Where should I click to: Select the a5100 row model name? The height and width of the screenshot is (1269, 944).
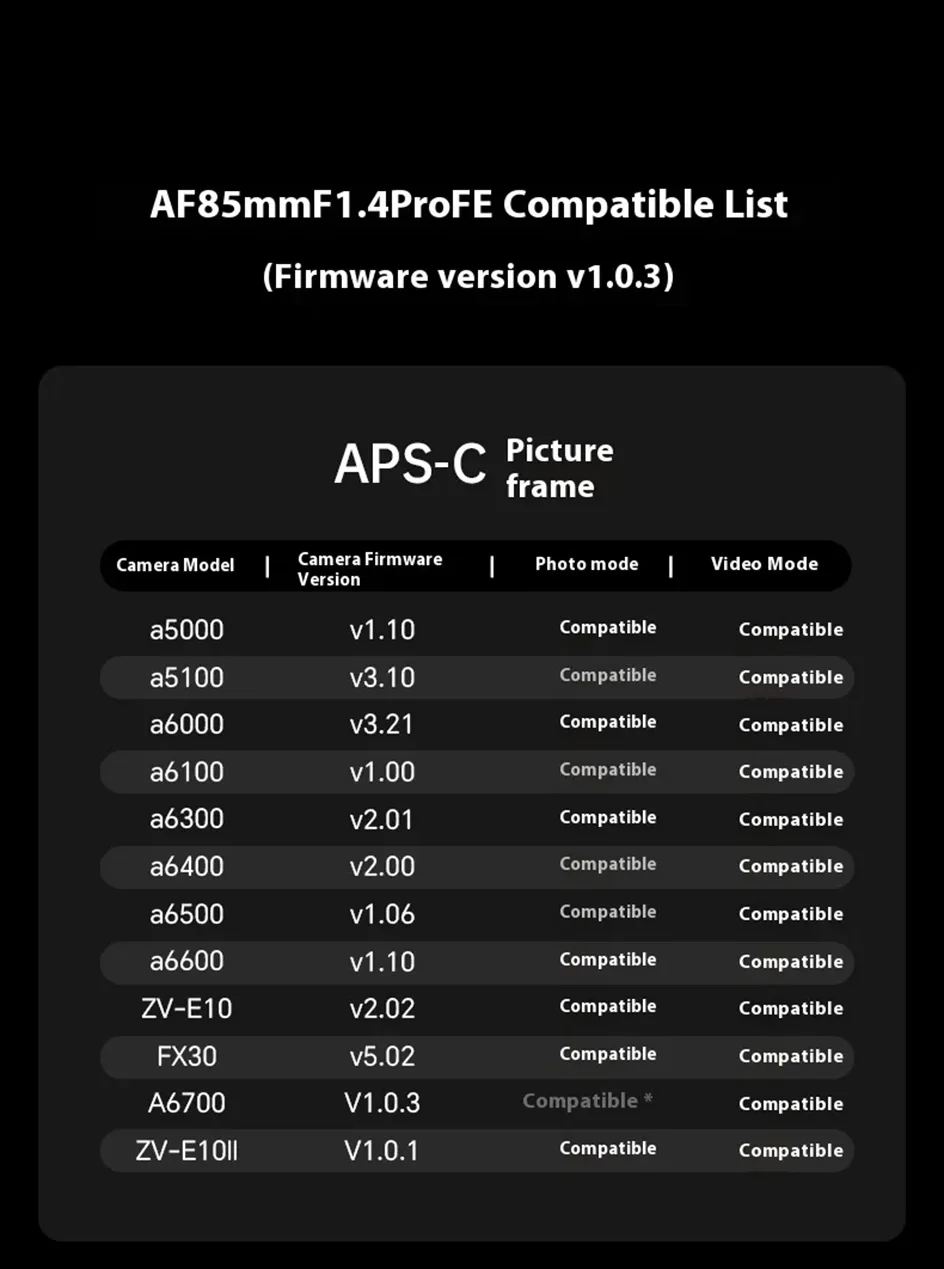(x=187, y=678)
